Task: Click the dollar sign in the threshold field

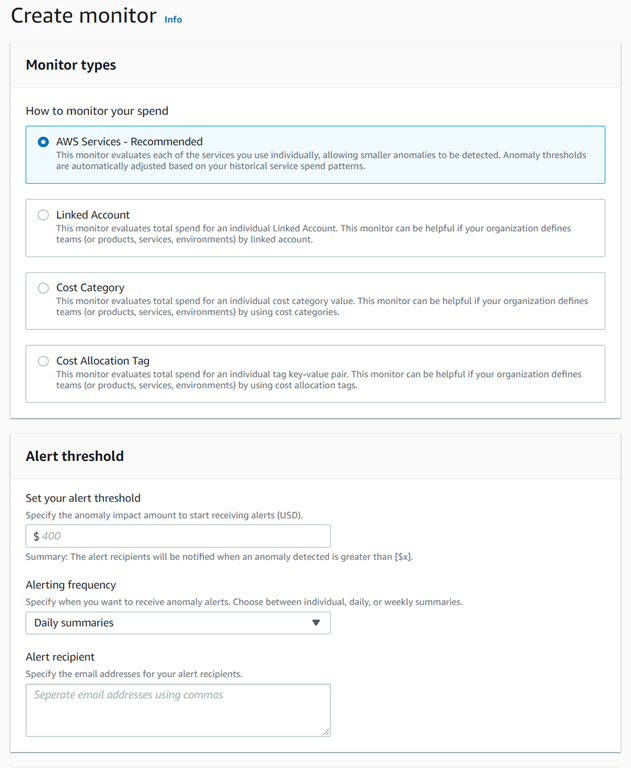Action: (x=36, y=536)
